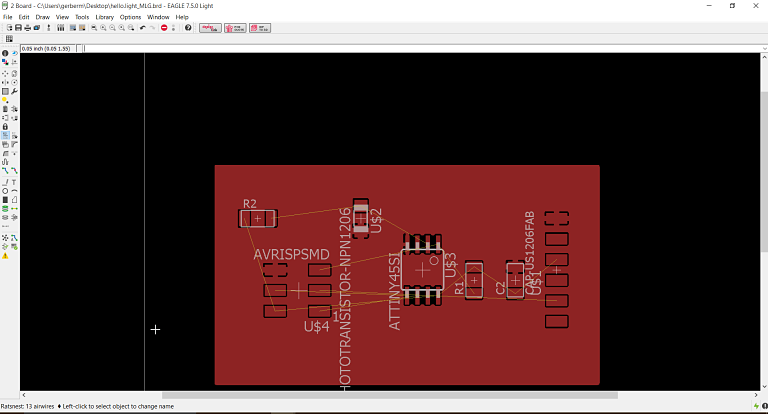
Task: Click the horizontal scrollbar right arrow
Action: pos(756,395)
